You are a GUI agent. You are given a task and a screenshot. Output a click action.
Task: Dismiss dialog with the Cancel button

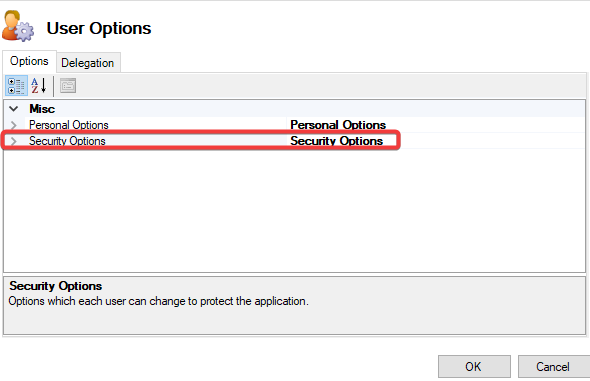tap(554, 366)
